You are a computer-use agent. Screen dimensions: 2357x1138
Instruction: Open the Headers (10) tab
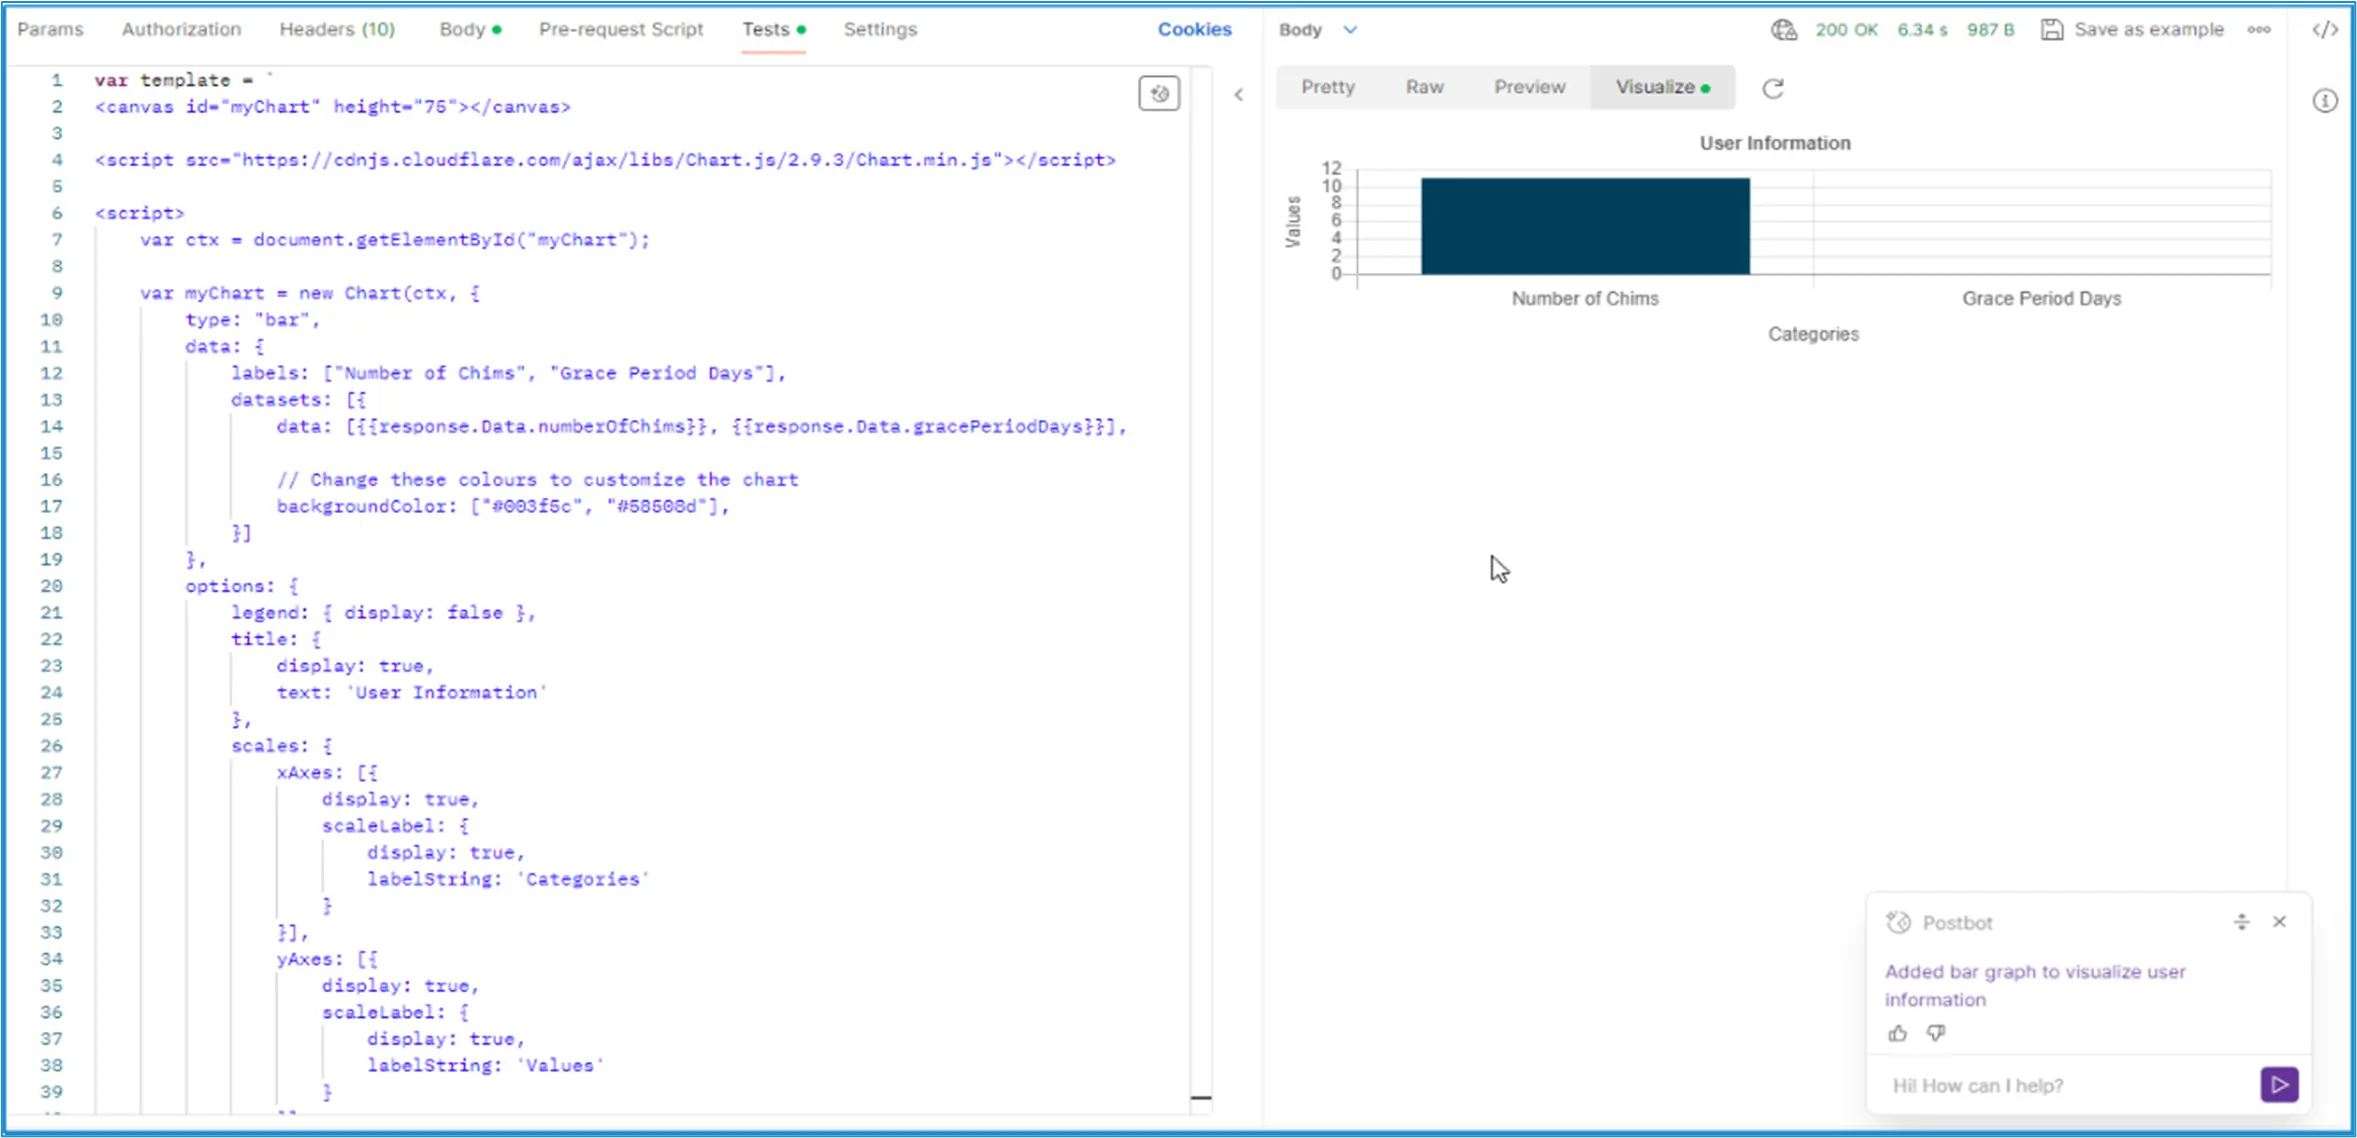[337, 29]
